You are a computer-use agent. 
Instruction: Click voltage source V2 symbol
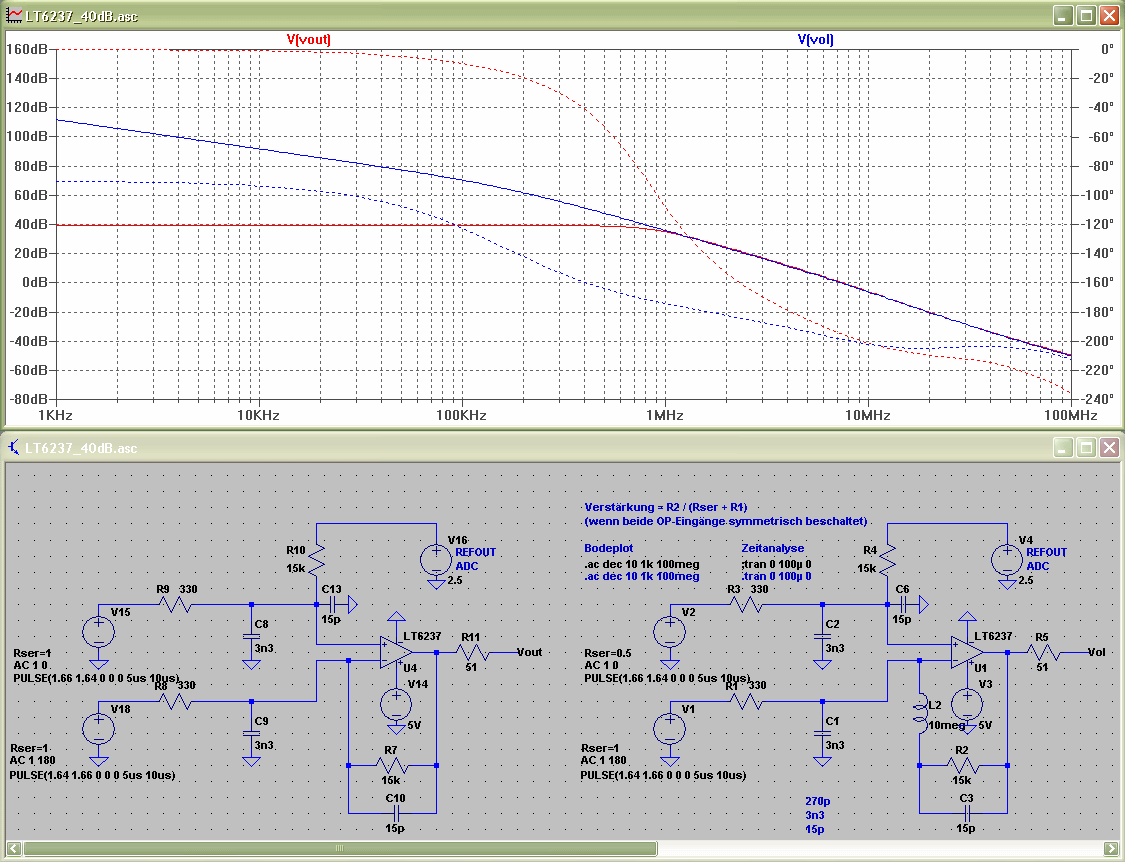[x=669, y=632]
